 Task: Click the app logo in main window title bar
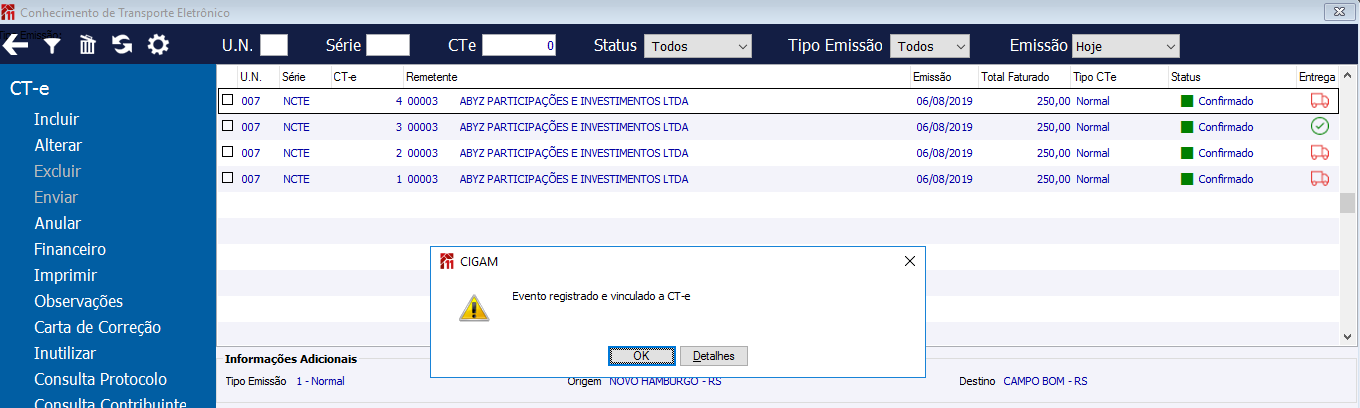9,12
